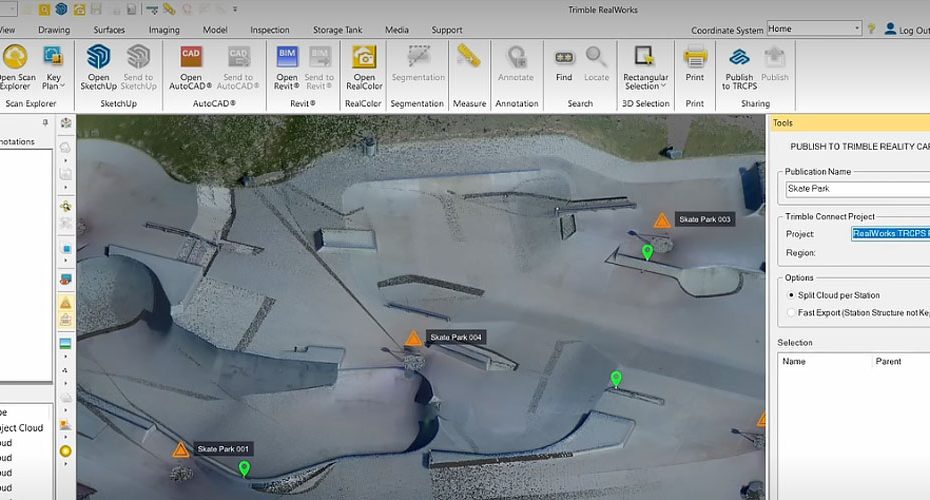Click the yellow circle icon in the vertical toolbar
Viewport: 930px width, 500px height.
coord(65,451)
